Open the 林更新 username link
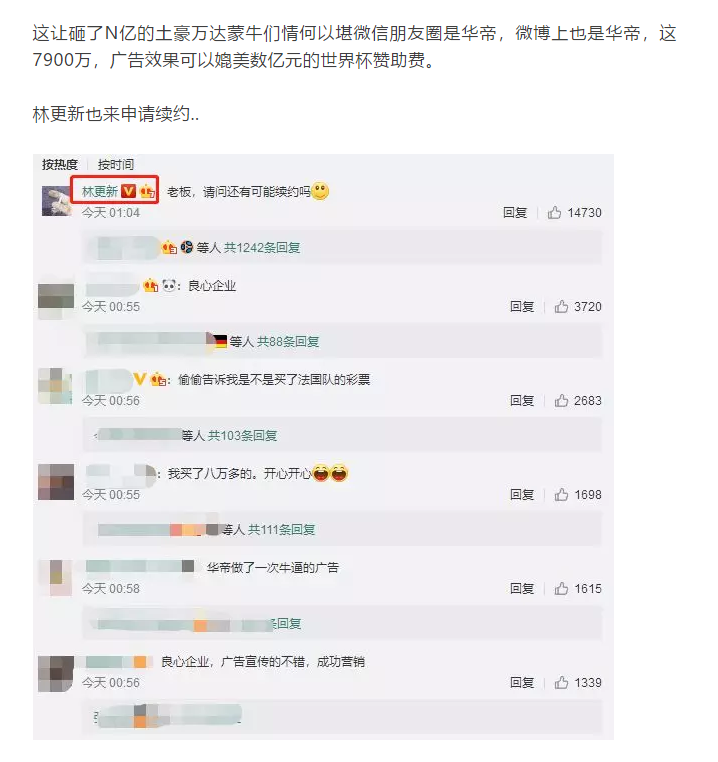Viewport: 718px width, 762px height. pyautogui.click(x=100, y=191)
